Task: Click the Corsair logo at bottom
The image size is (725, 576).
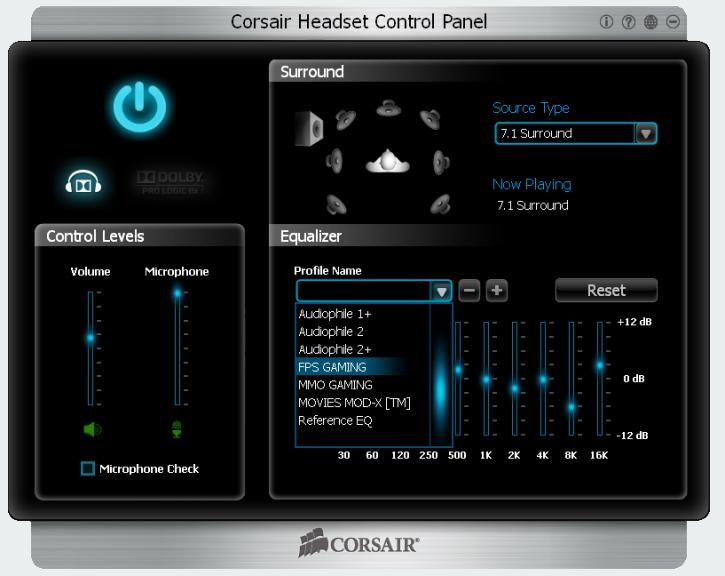Action: pyautogui.click(x=359, y=543)
